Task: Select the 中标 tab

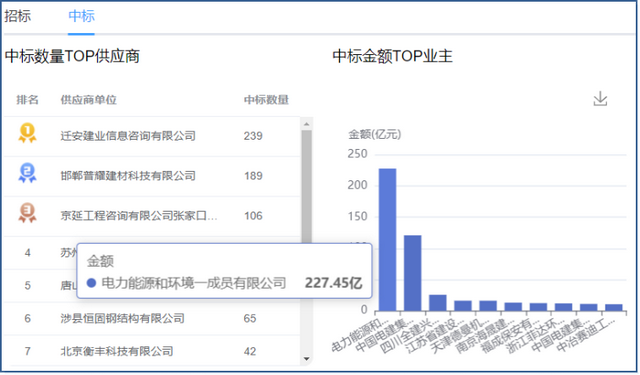Action: pyautogui.click(x=81, y=16)
